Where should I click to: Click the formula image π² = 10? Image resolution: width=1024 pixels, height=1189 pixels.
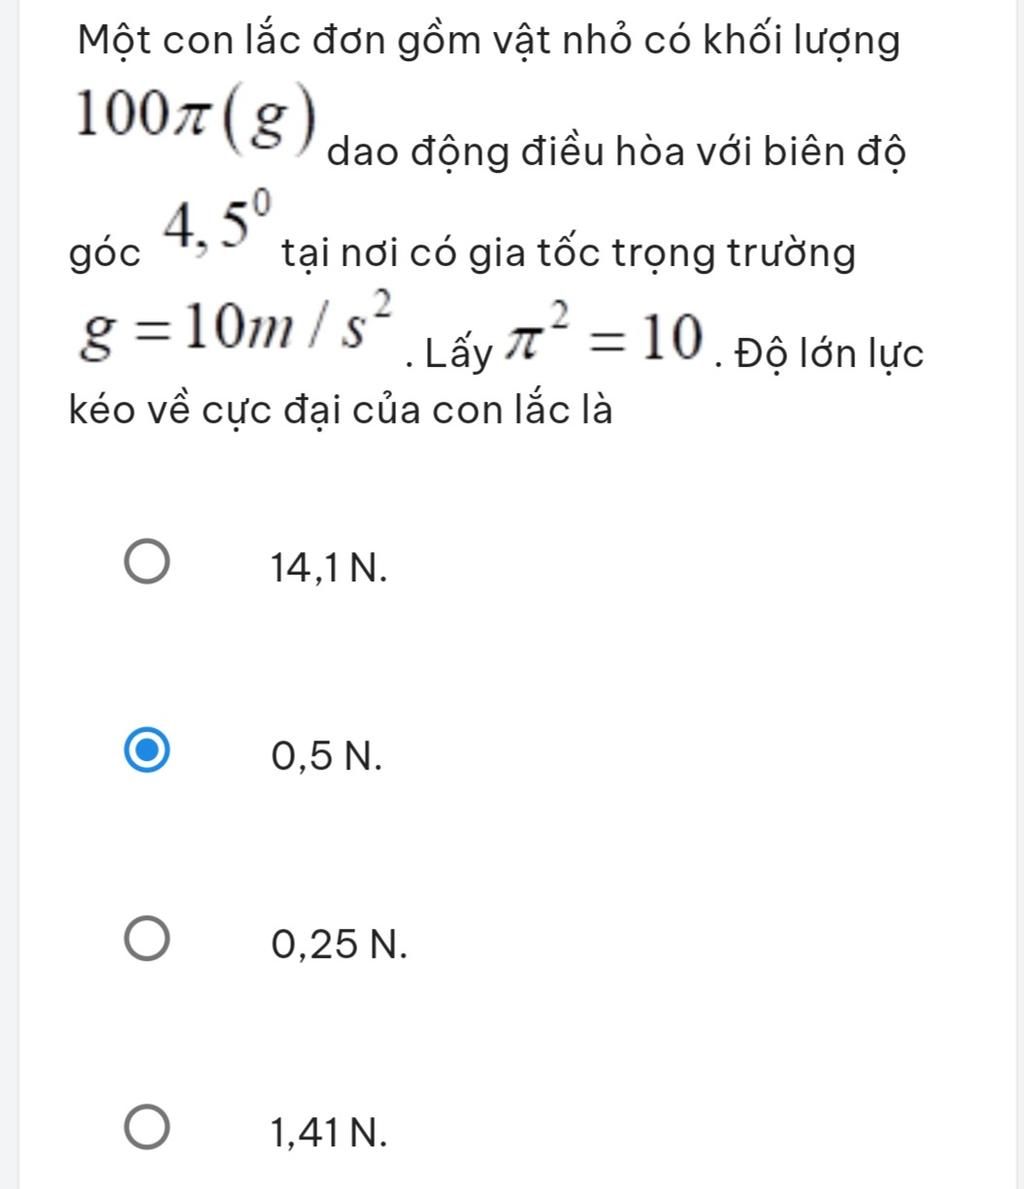605,335
